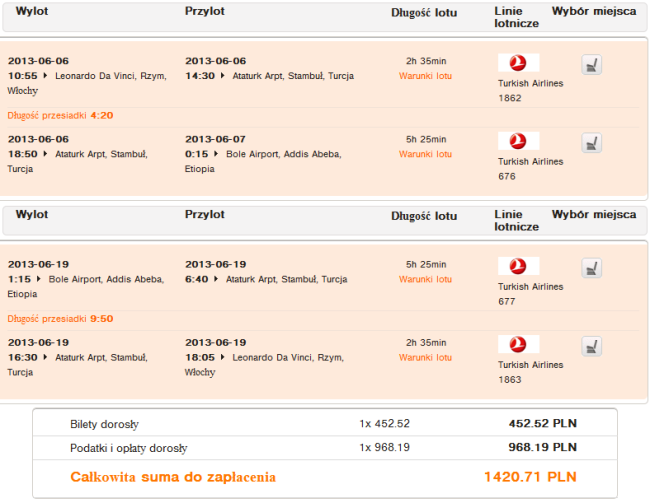
Task: Click the 9:50 layover duration text
Action: click(x=101, y=318)
